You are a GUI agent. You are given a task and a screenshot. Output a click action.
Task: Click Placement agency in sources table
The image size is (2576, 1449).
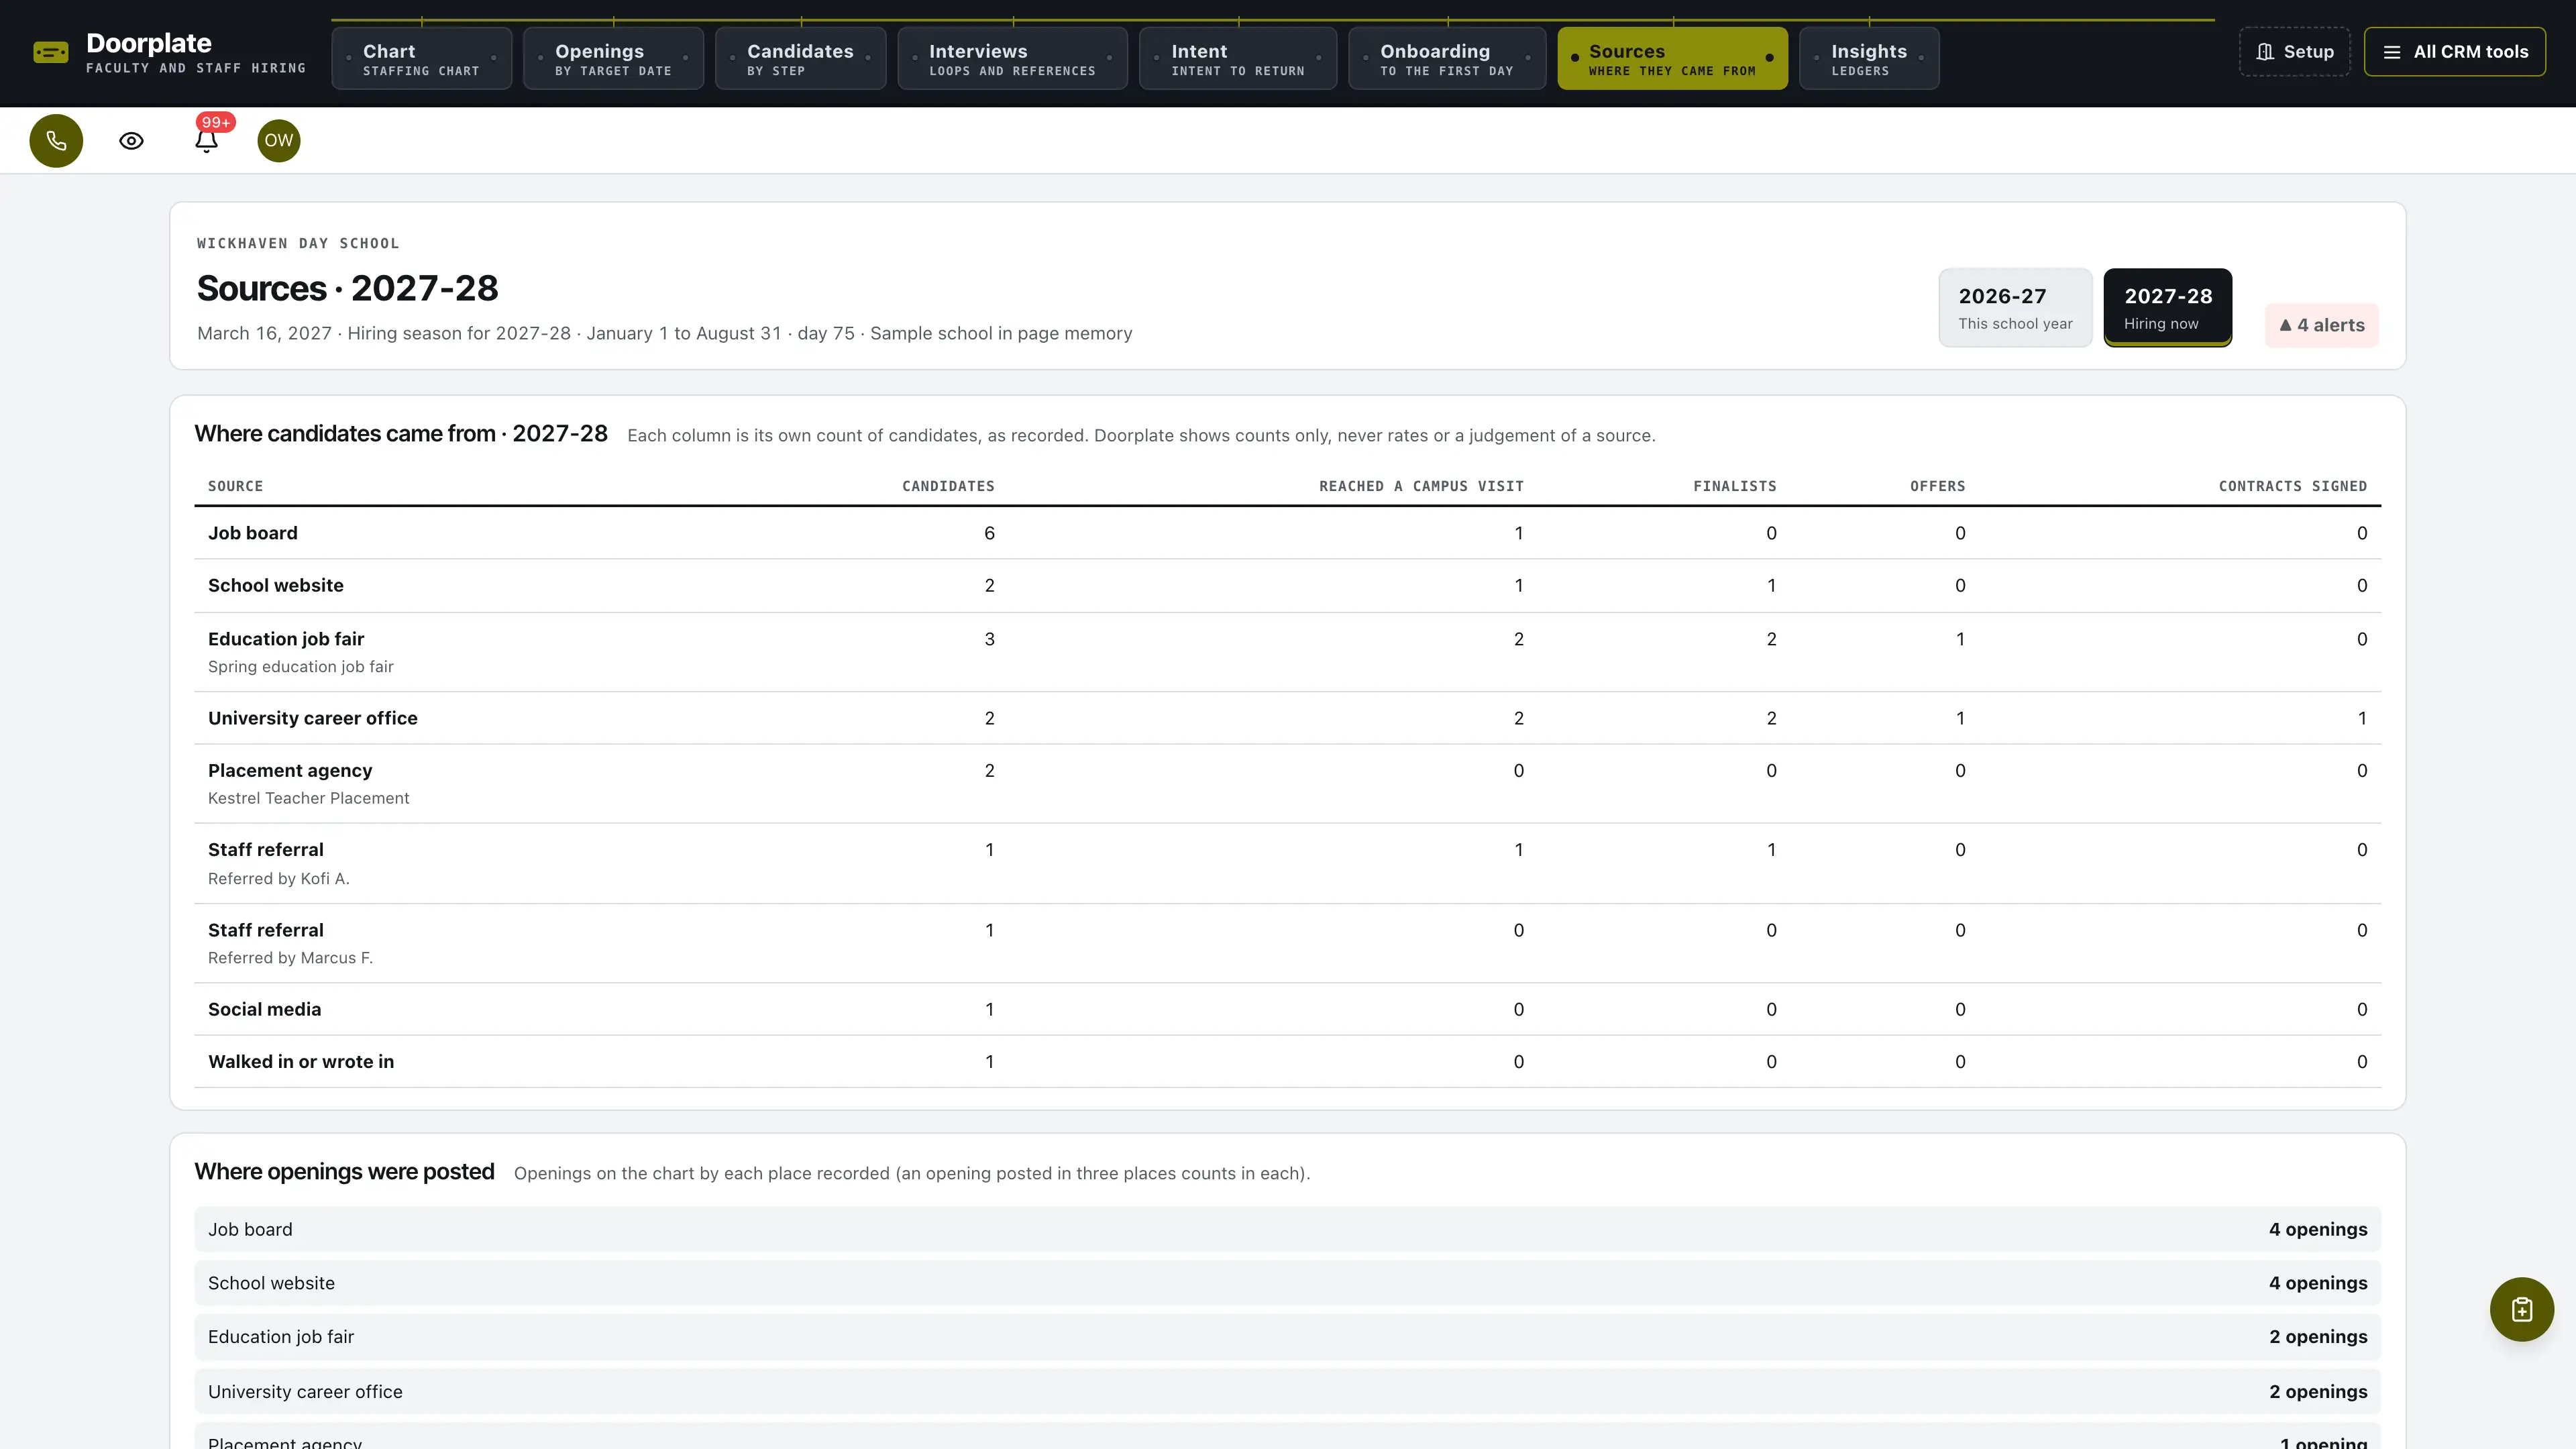(x=1287, y=784)
